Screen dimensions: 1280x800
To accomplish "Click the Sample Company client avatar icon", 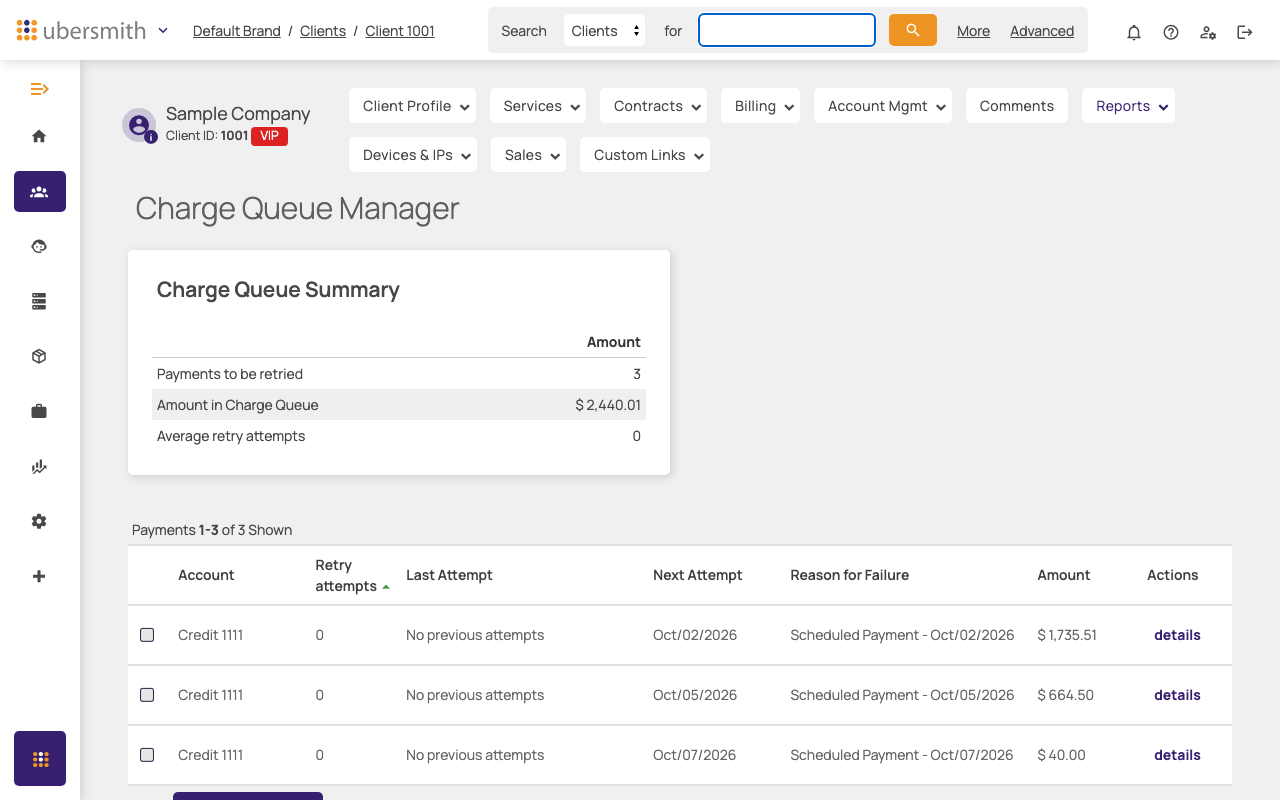I will [139, 125].
